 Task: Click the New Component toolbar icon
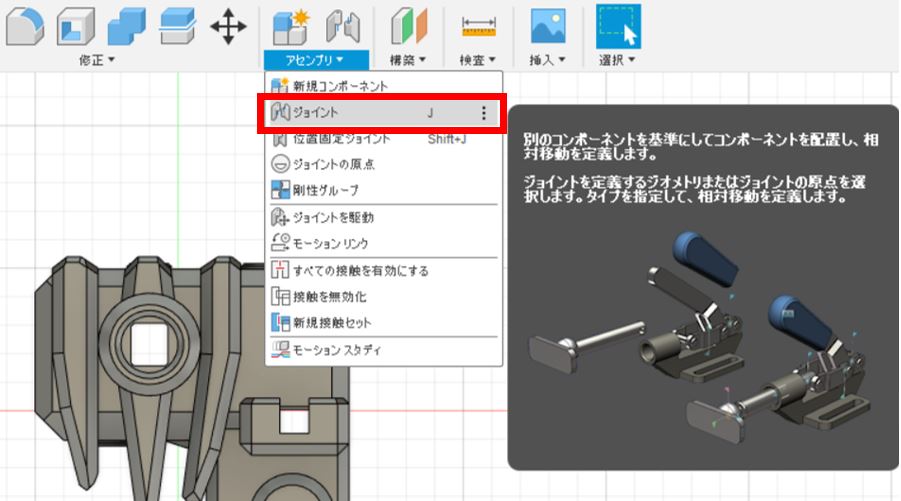point(291,26)
